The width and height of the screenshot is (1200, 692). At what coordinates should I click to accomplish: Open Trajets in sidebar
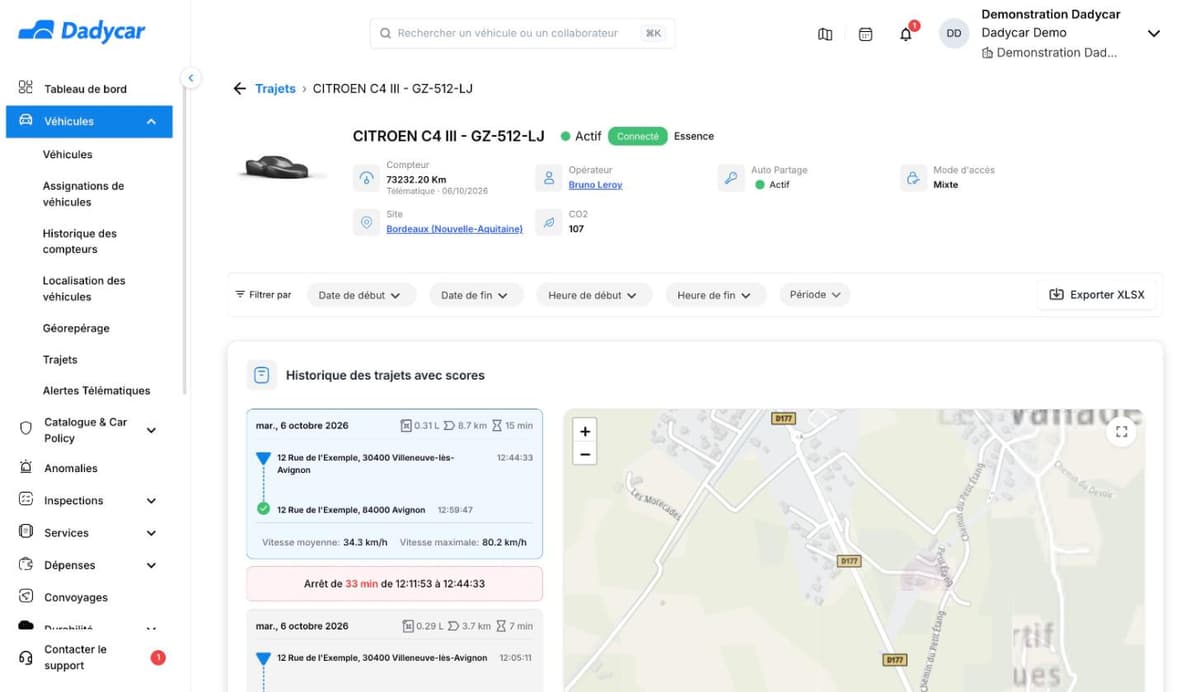coord(60,360)
